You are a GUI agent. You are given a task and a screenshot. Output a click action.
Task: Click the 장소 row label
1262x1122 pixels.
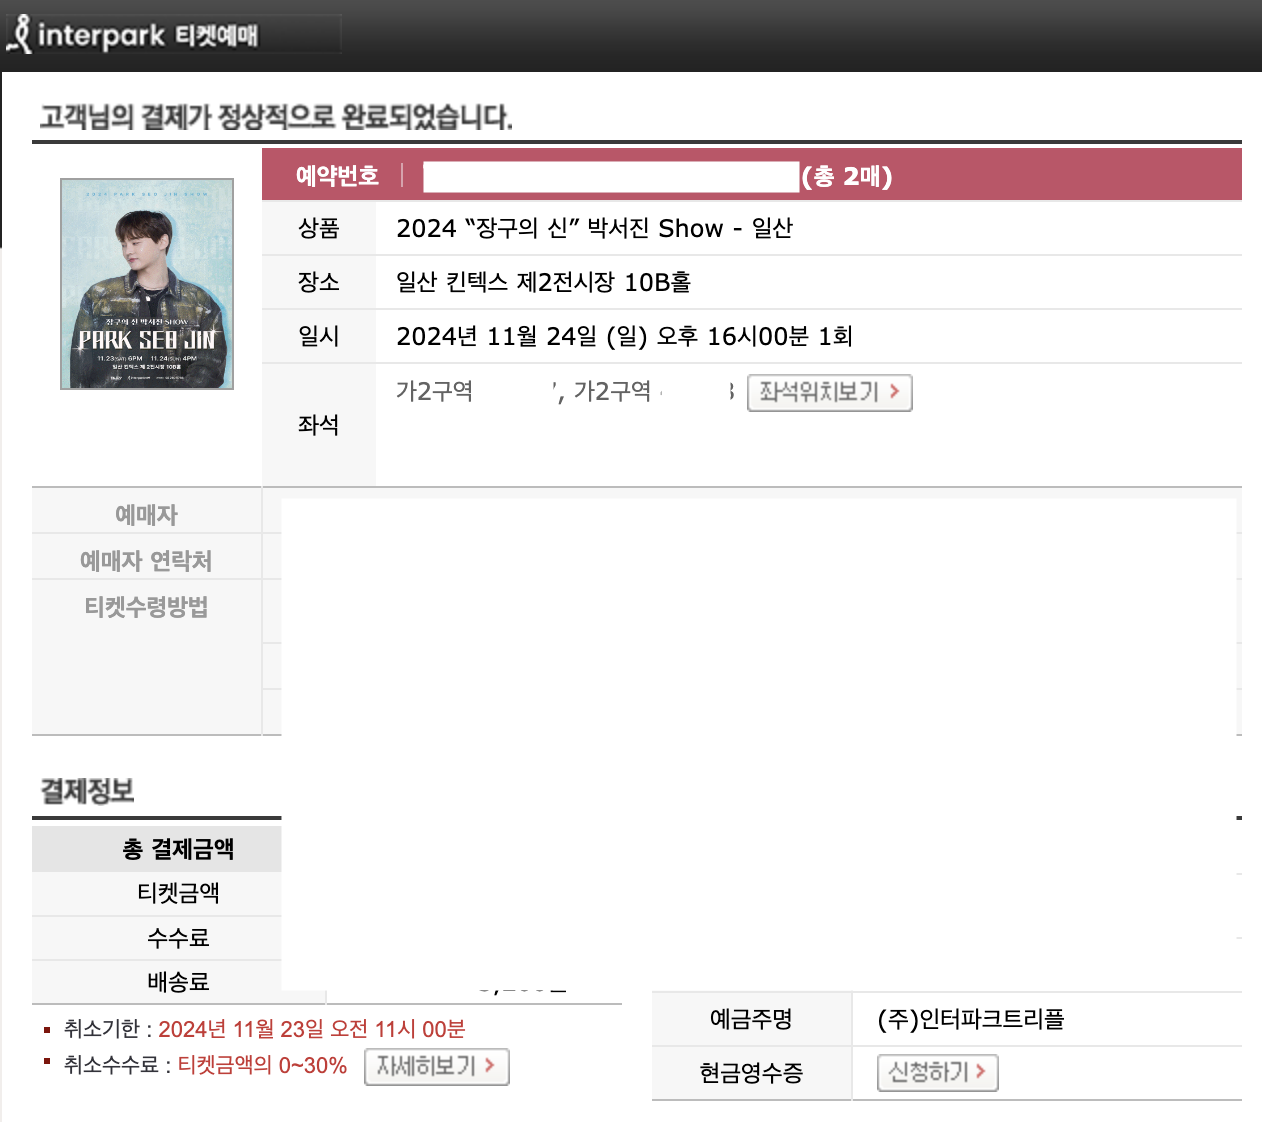pyautogui.click(x=319, y=283)
